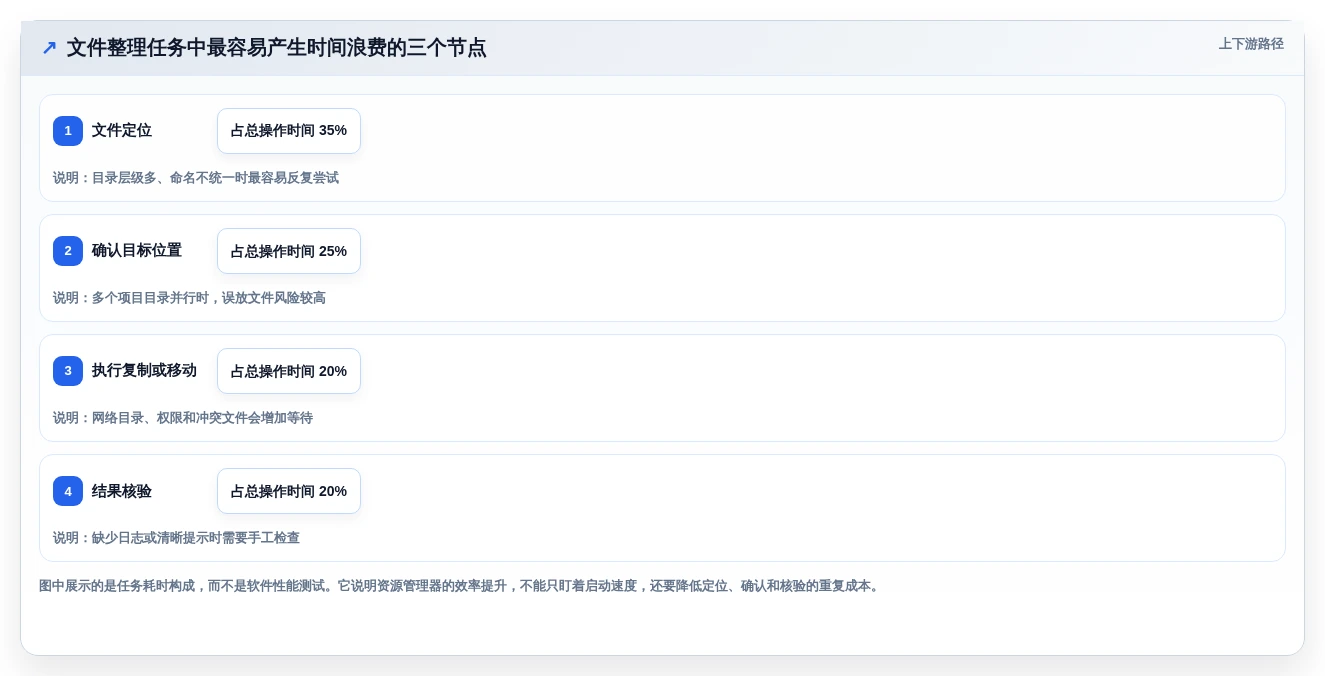Click the note about 网络目录、权限和冲突文件

[x=183, y=418]
